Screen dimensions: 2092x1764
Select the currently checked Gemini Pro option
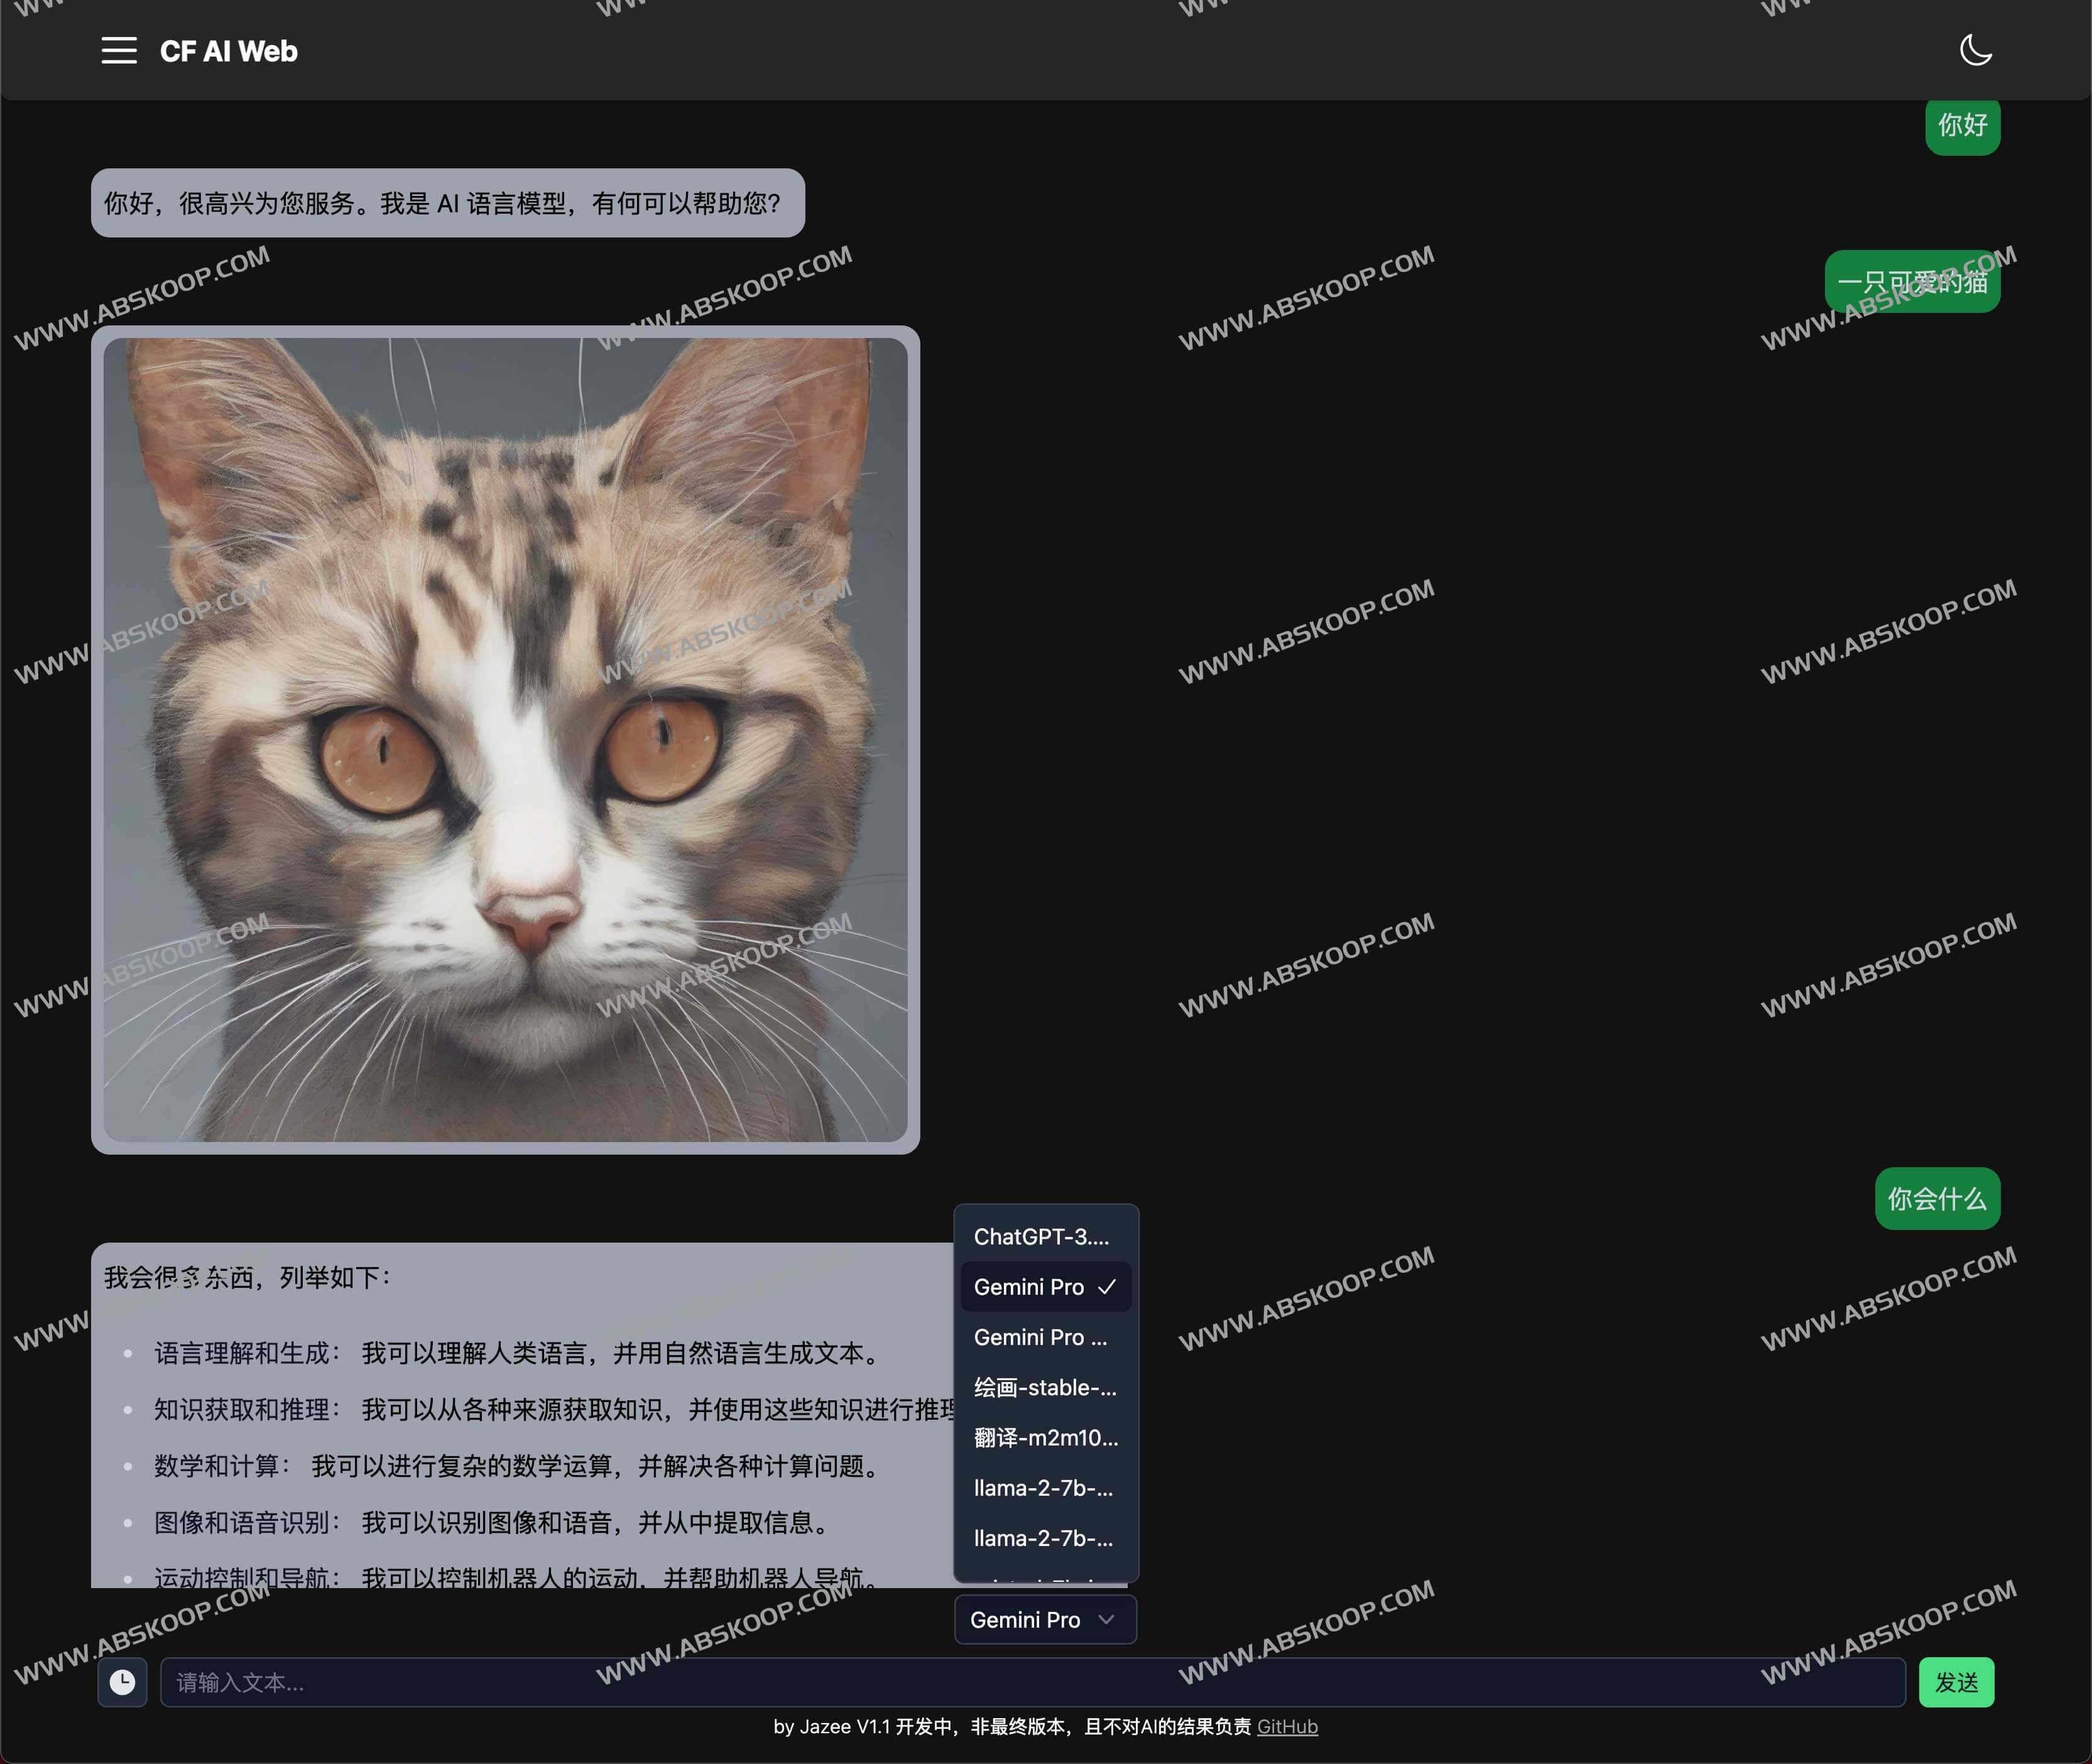coord(1030,1287)
